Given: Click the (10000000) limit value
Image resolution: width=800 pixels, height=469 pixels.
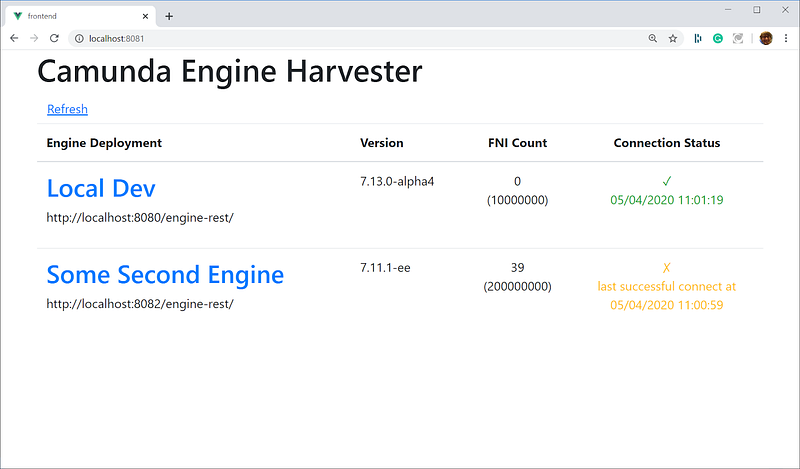Looking at the screenshot, I should tap(517, 200).
